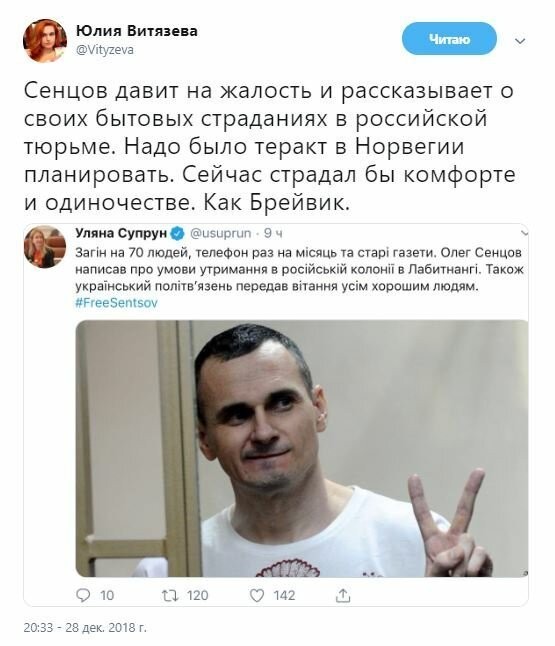Open the share upload icon
The height and width of the screenshot is (646, 555).
[343, 595]
